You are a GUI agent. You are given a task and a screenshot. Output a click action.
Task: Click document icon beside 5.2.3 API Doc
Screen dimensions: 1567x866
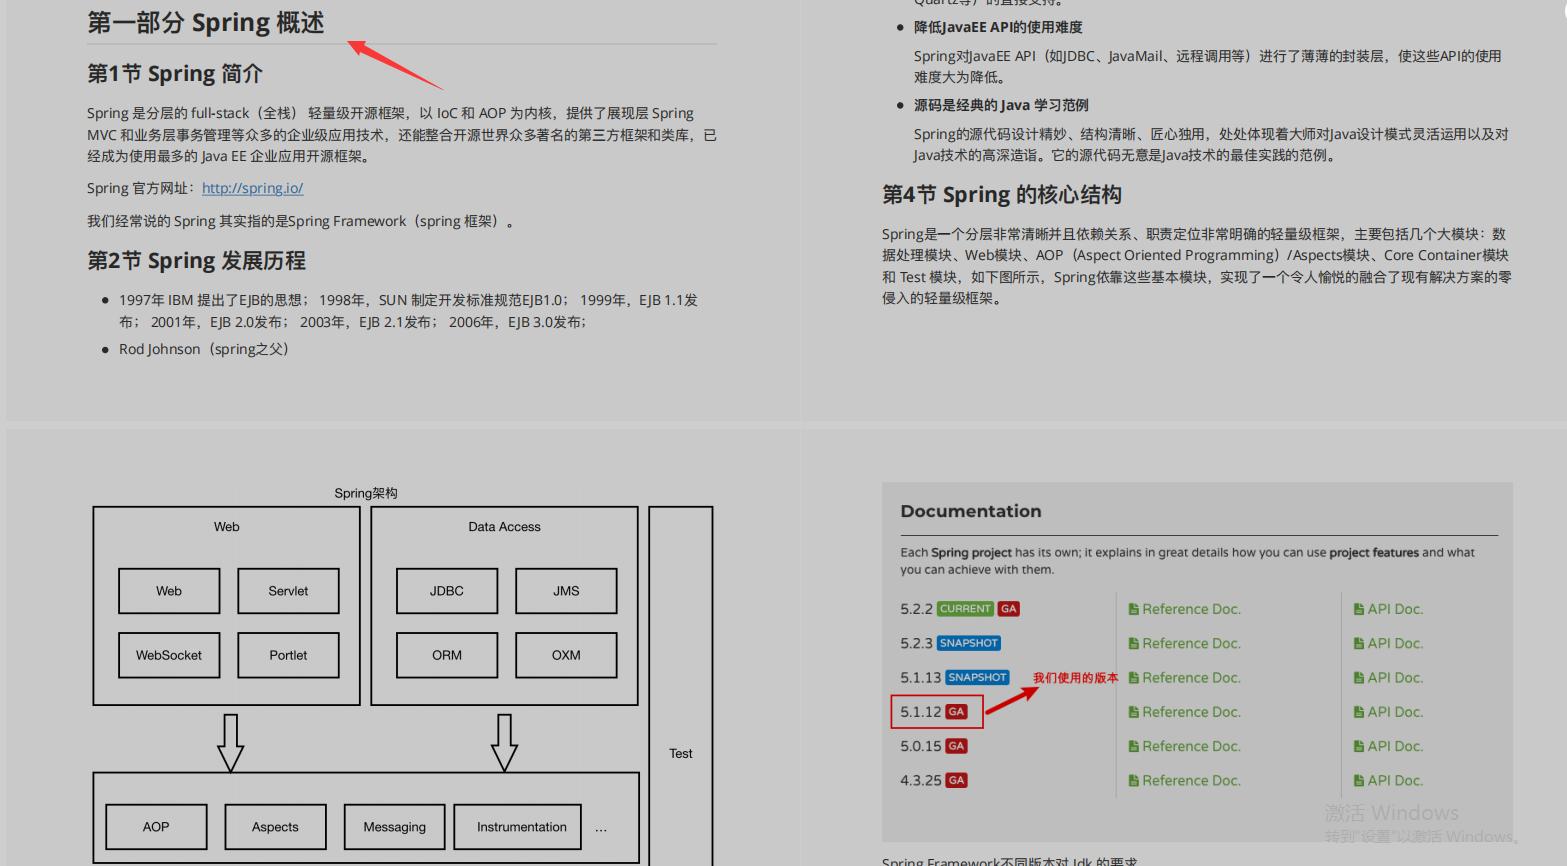(1359, 643)
